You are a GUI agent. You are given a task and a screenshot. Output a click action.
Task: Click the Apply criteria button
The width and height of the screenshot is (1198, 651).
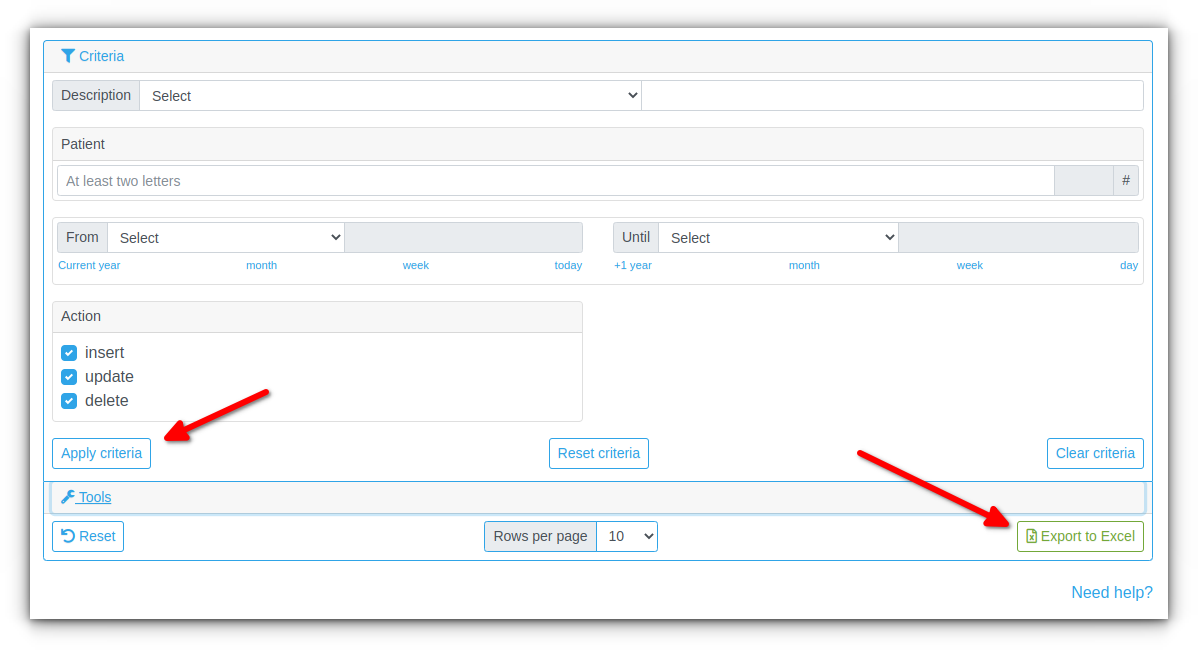click(102, 453)
